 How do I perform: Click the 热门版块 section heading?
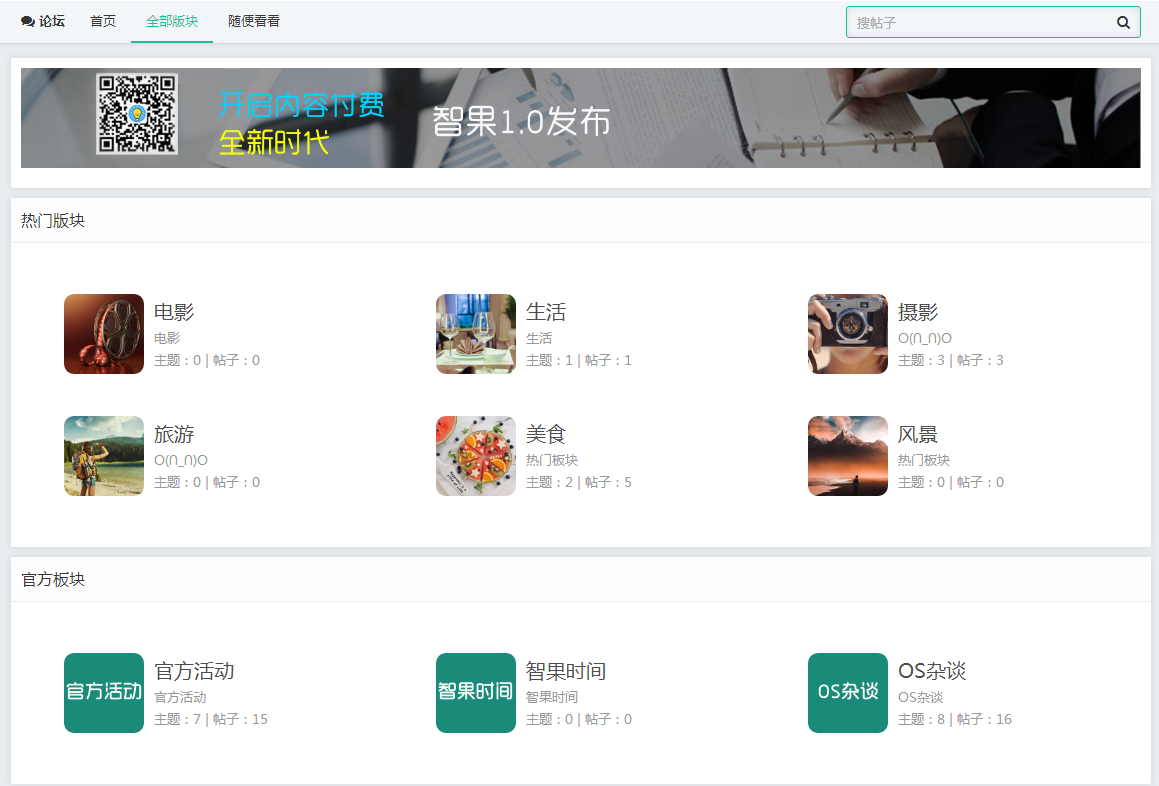(52, 220)
